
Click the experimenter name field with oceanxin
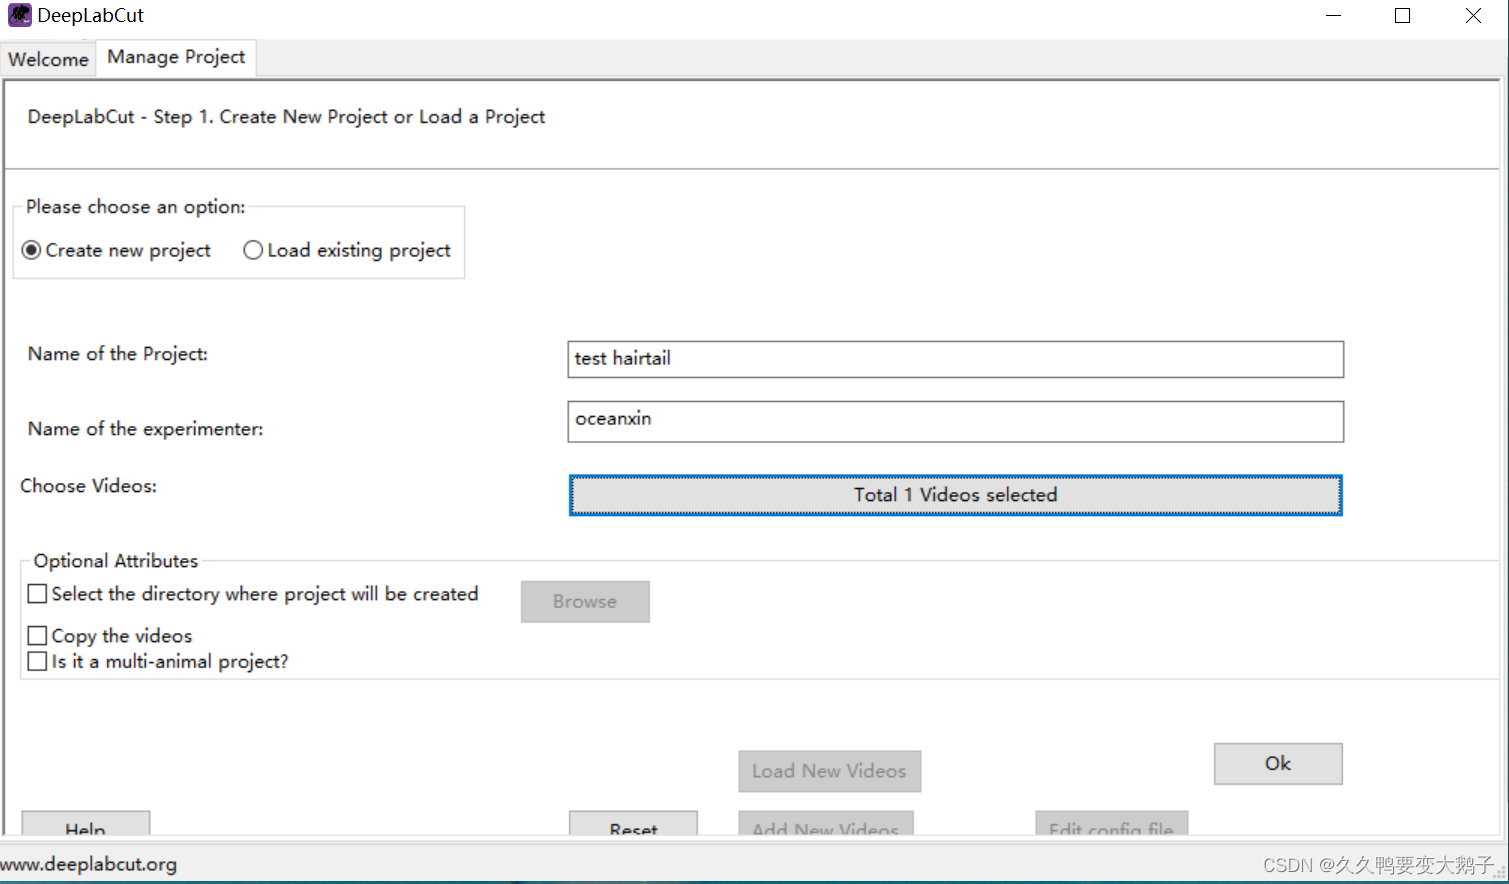(955, 421)
